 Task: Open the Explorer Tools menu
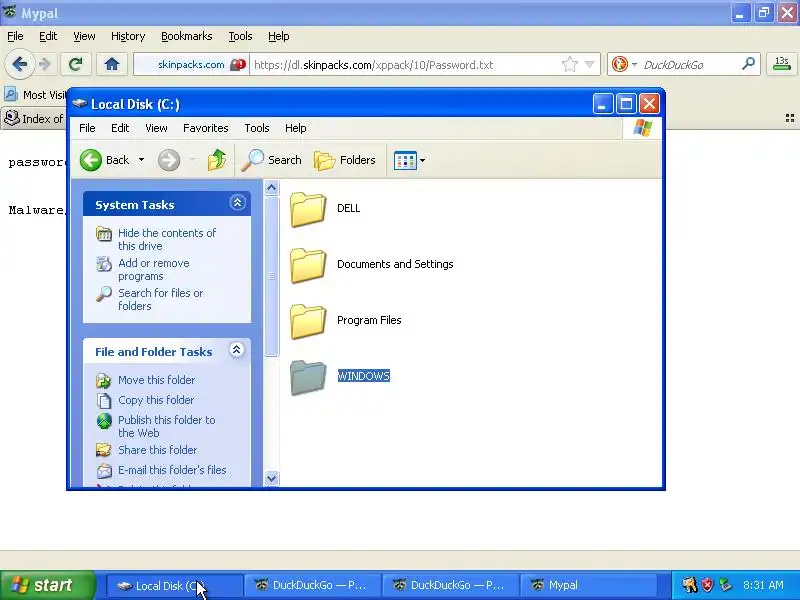tap(257, 128)
